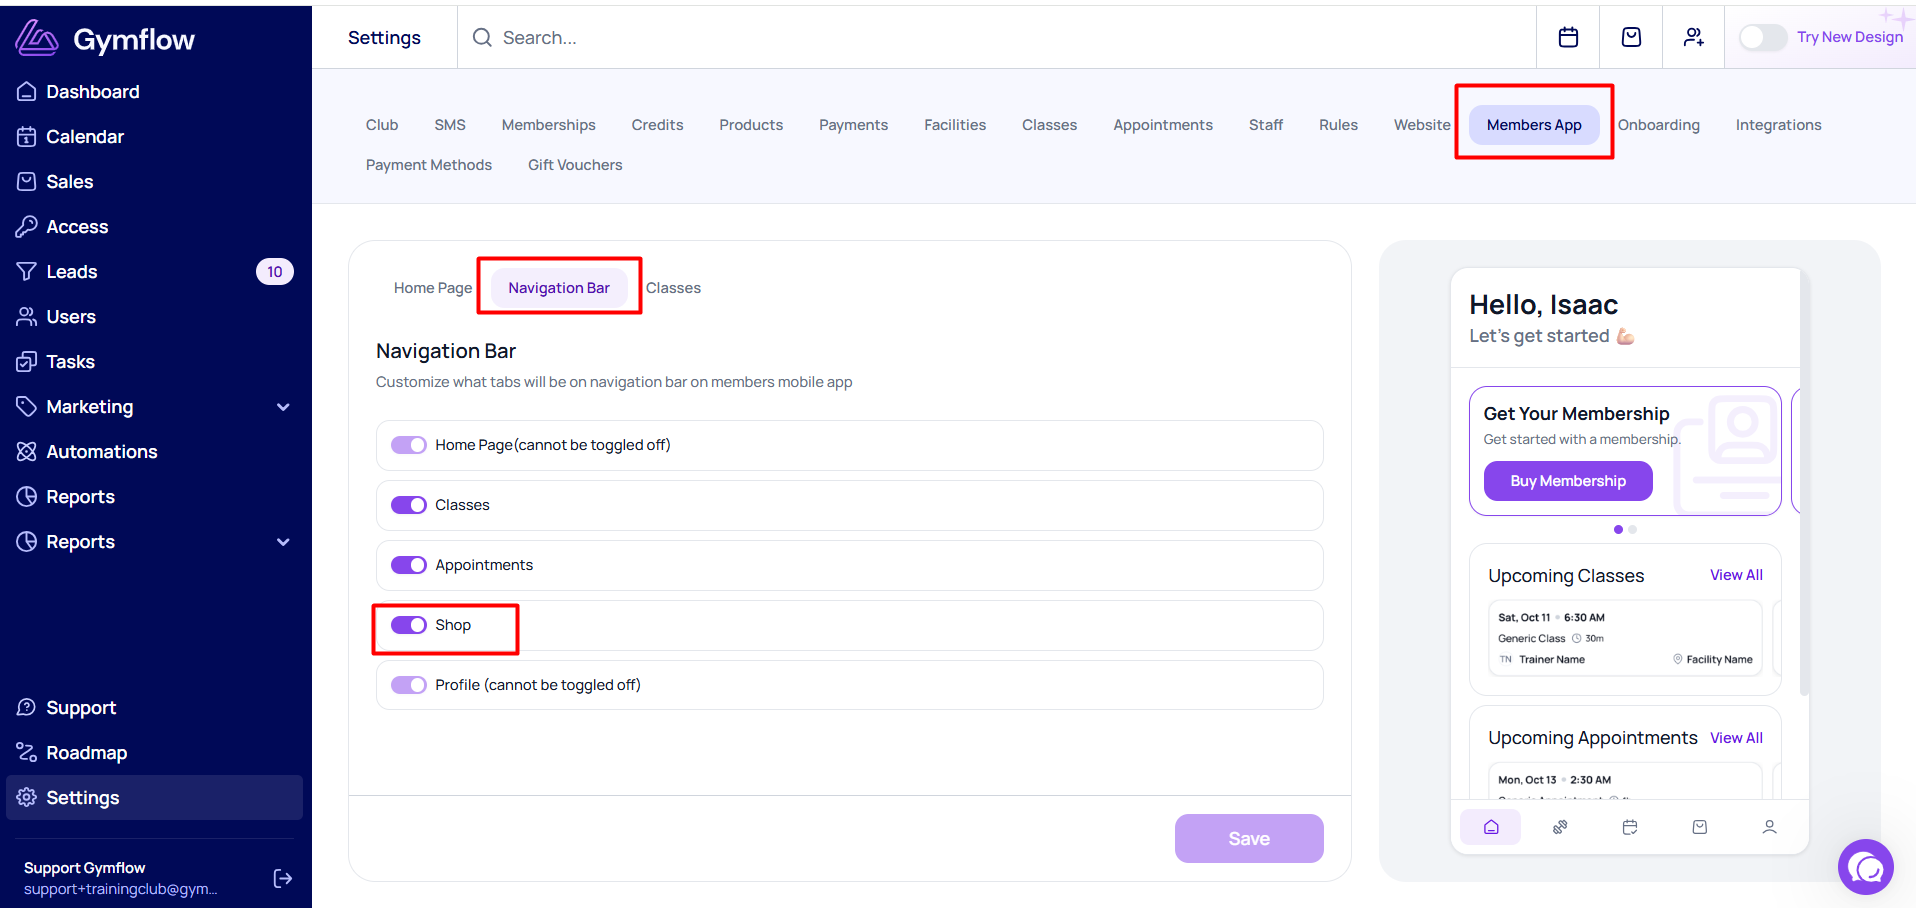The image size is (1916, 908).
Task: Log out using the exit icon
Action: (283, 878)
